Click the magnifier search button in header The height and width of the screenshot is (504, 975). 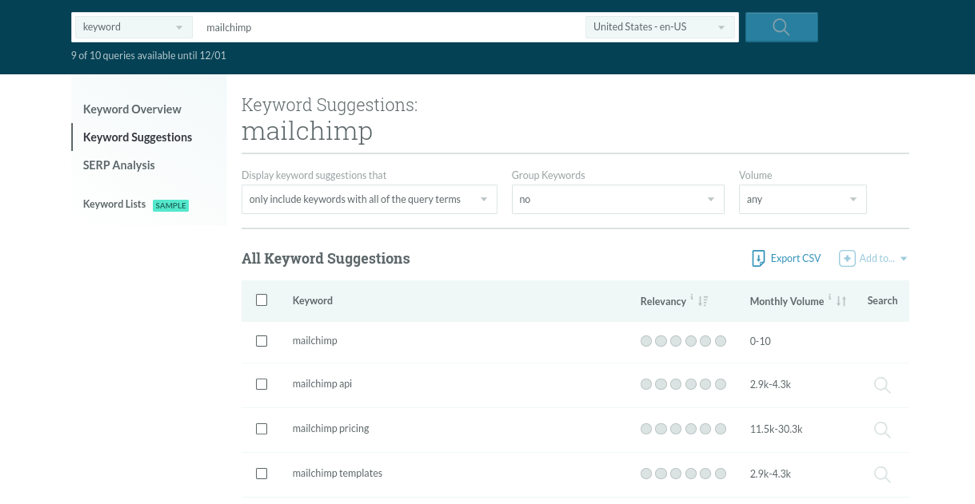pyautogui.click(x=781, y=27)
